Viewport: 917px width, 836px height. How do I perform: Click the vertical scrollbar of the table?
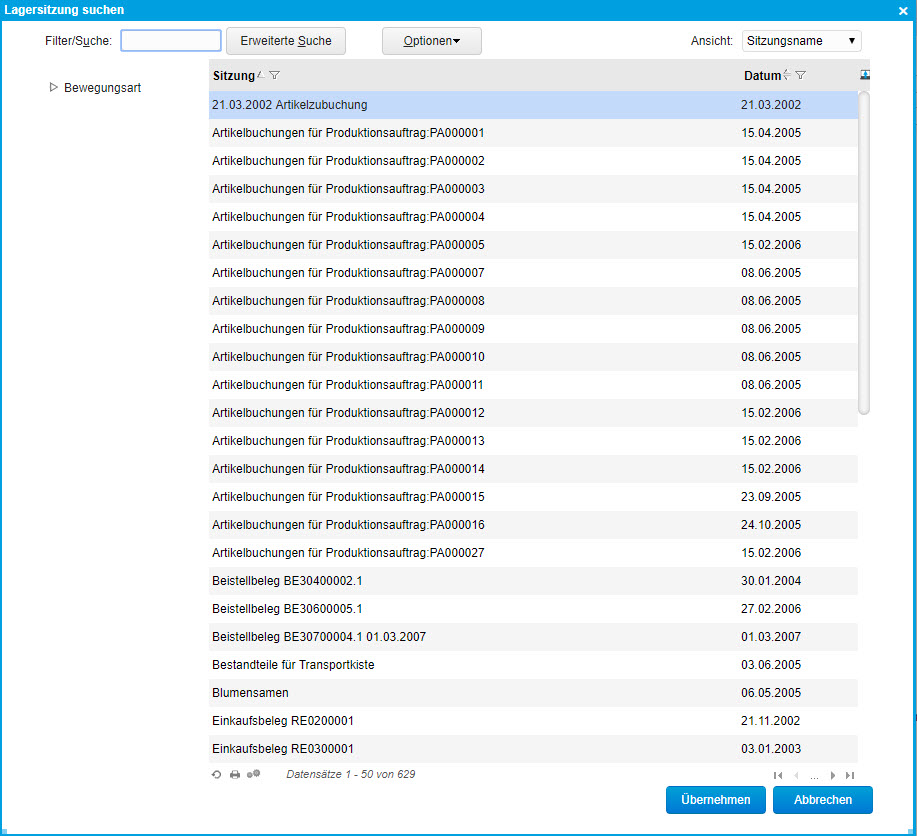click(x=864, y=250)
